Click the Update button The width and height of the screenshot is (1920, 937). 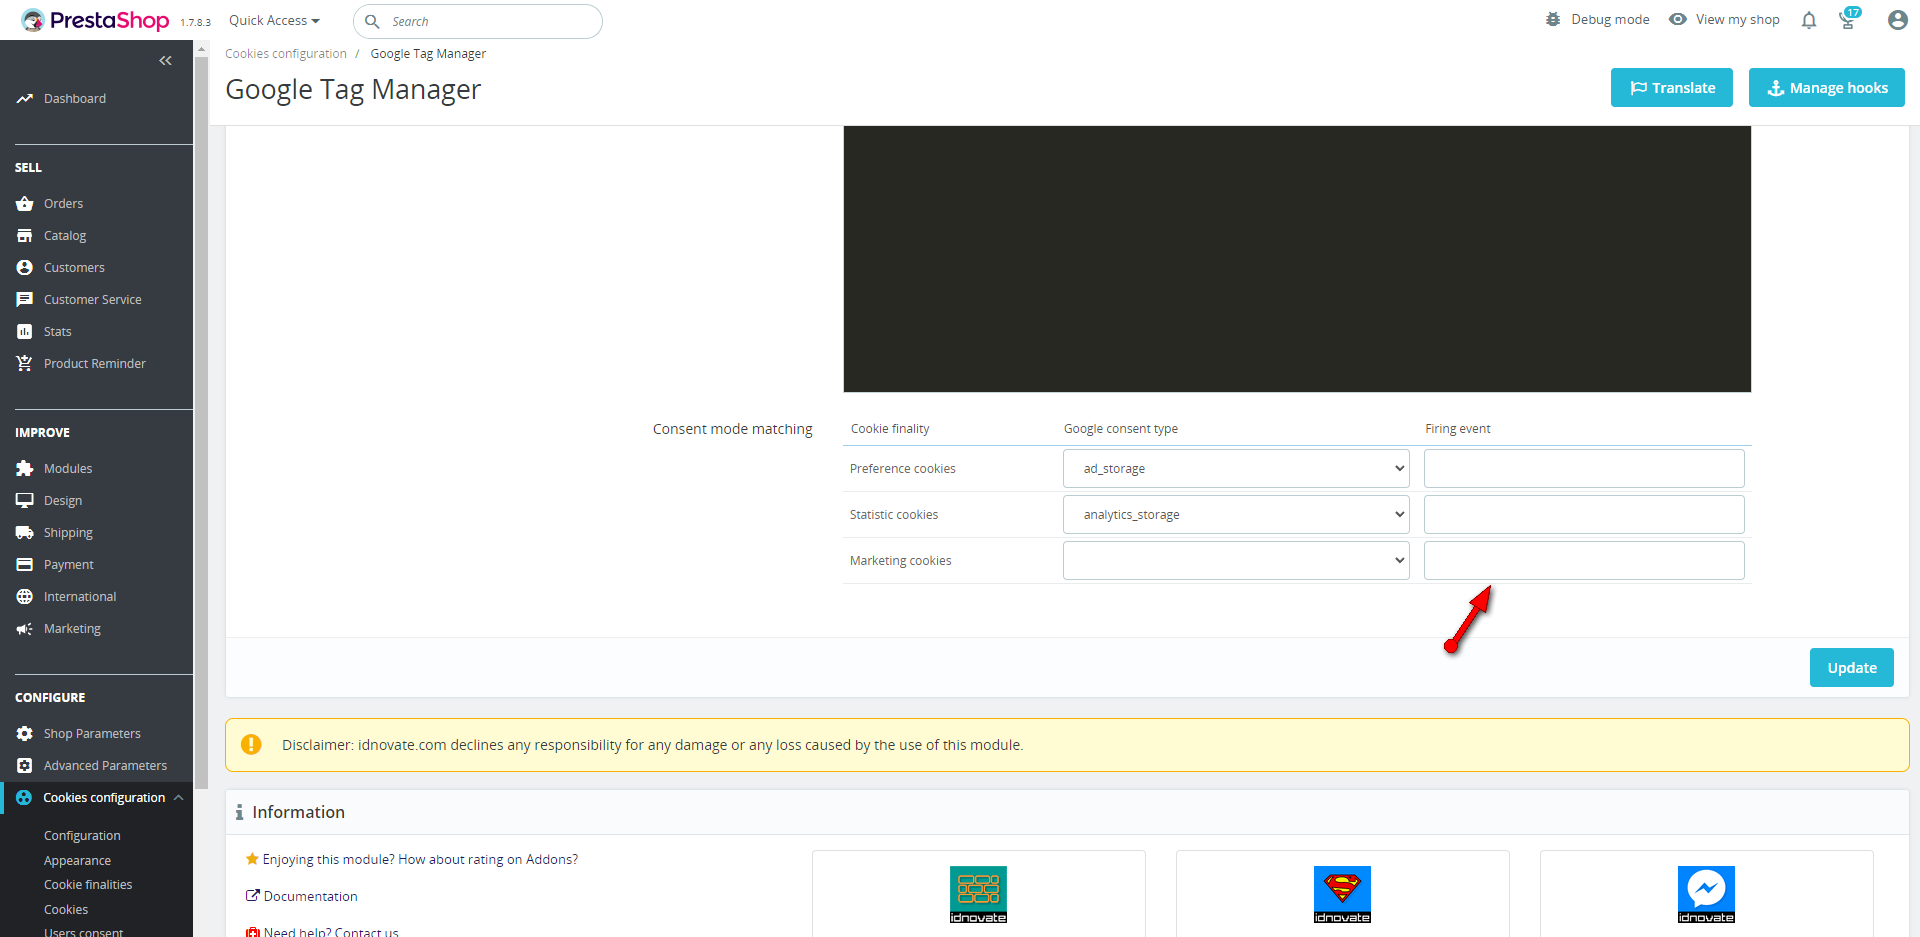[1852, 668]
